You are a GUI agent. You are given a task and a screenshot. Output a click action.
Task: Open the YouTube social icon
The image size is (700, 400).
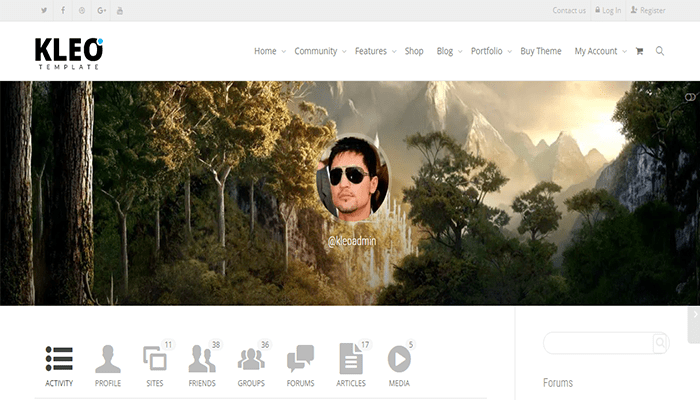(x=120, y=10)
